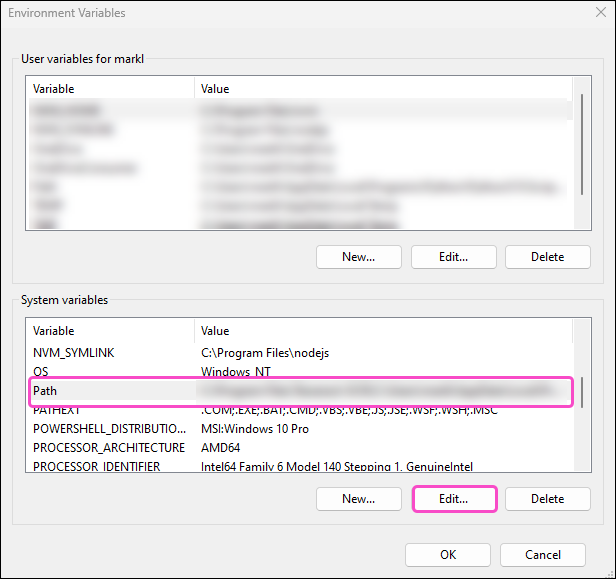
Task: Click Delete under User variables
Action: (x=548, y=257)
